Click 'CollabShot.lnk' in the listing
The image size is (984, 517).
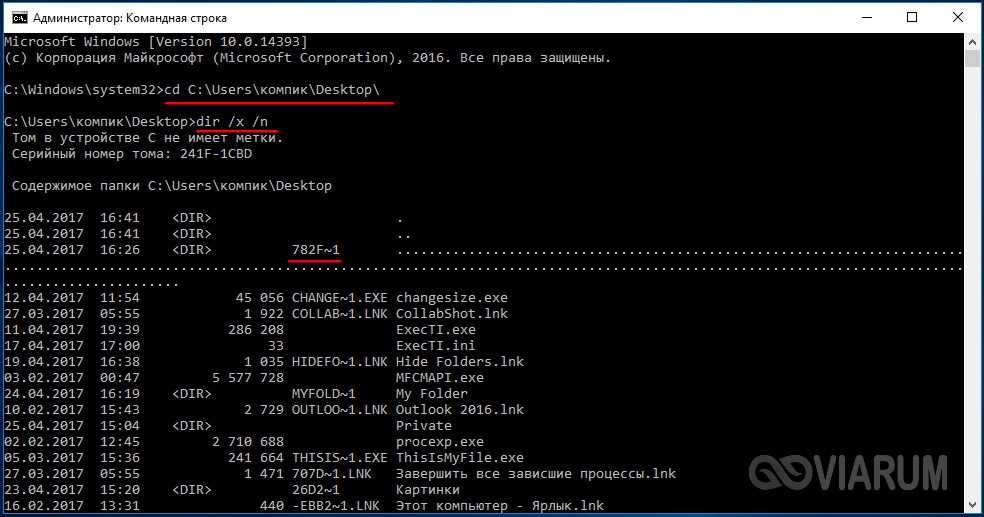point(452,314)
